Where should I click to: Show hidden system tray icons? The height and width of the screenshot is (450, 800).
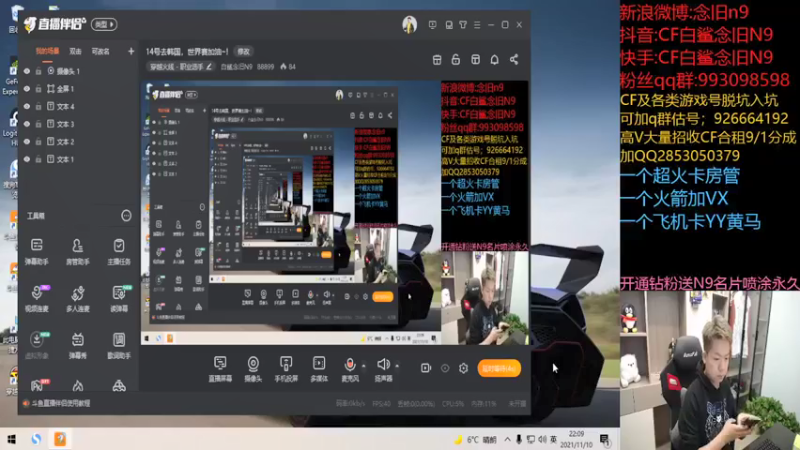pos(508,439)
